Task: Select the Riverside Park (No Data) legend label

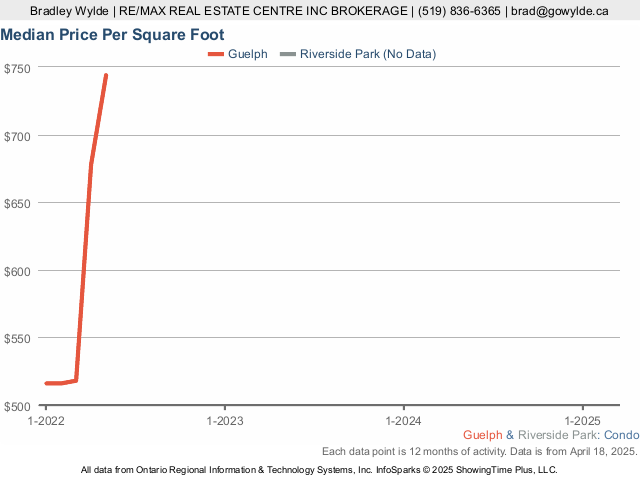Action: (368, 54)
